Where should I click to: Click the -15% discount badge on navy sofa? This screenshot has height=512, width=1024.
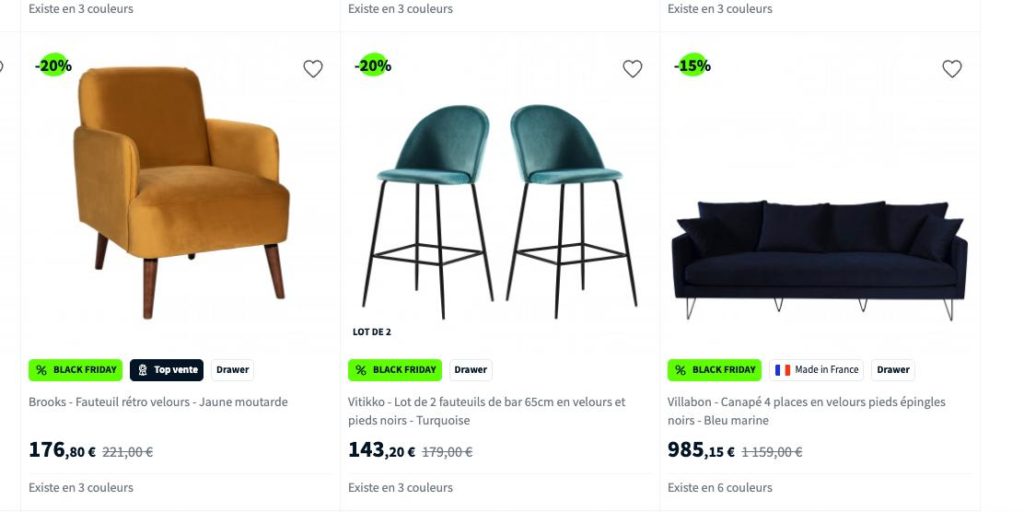coord(693,65)
